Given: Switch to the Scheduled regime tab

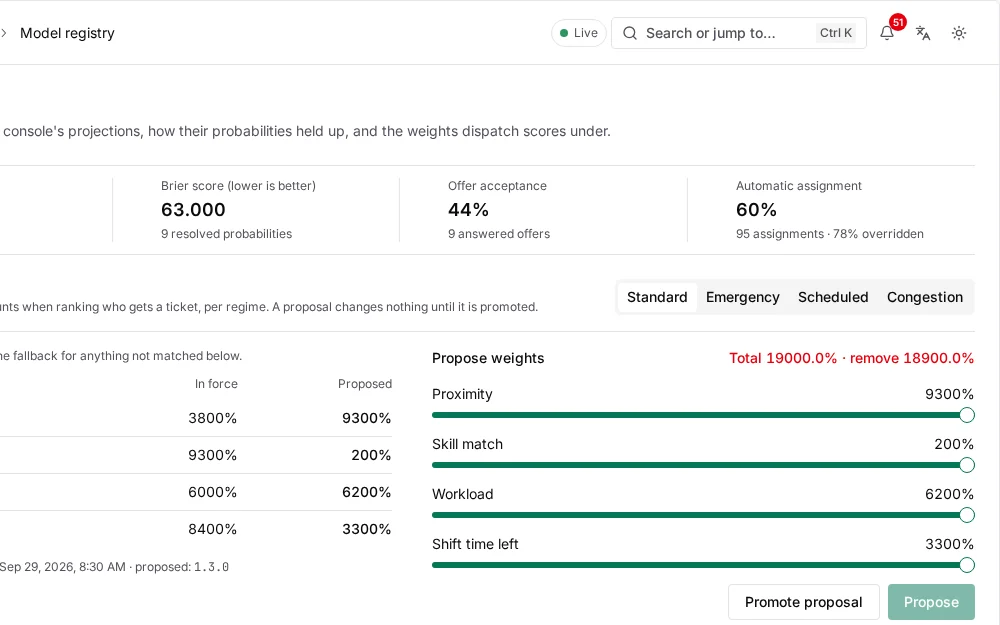Looking at the screenshot, I should coord(833,297).
